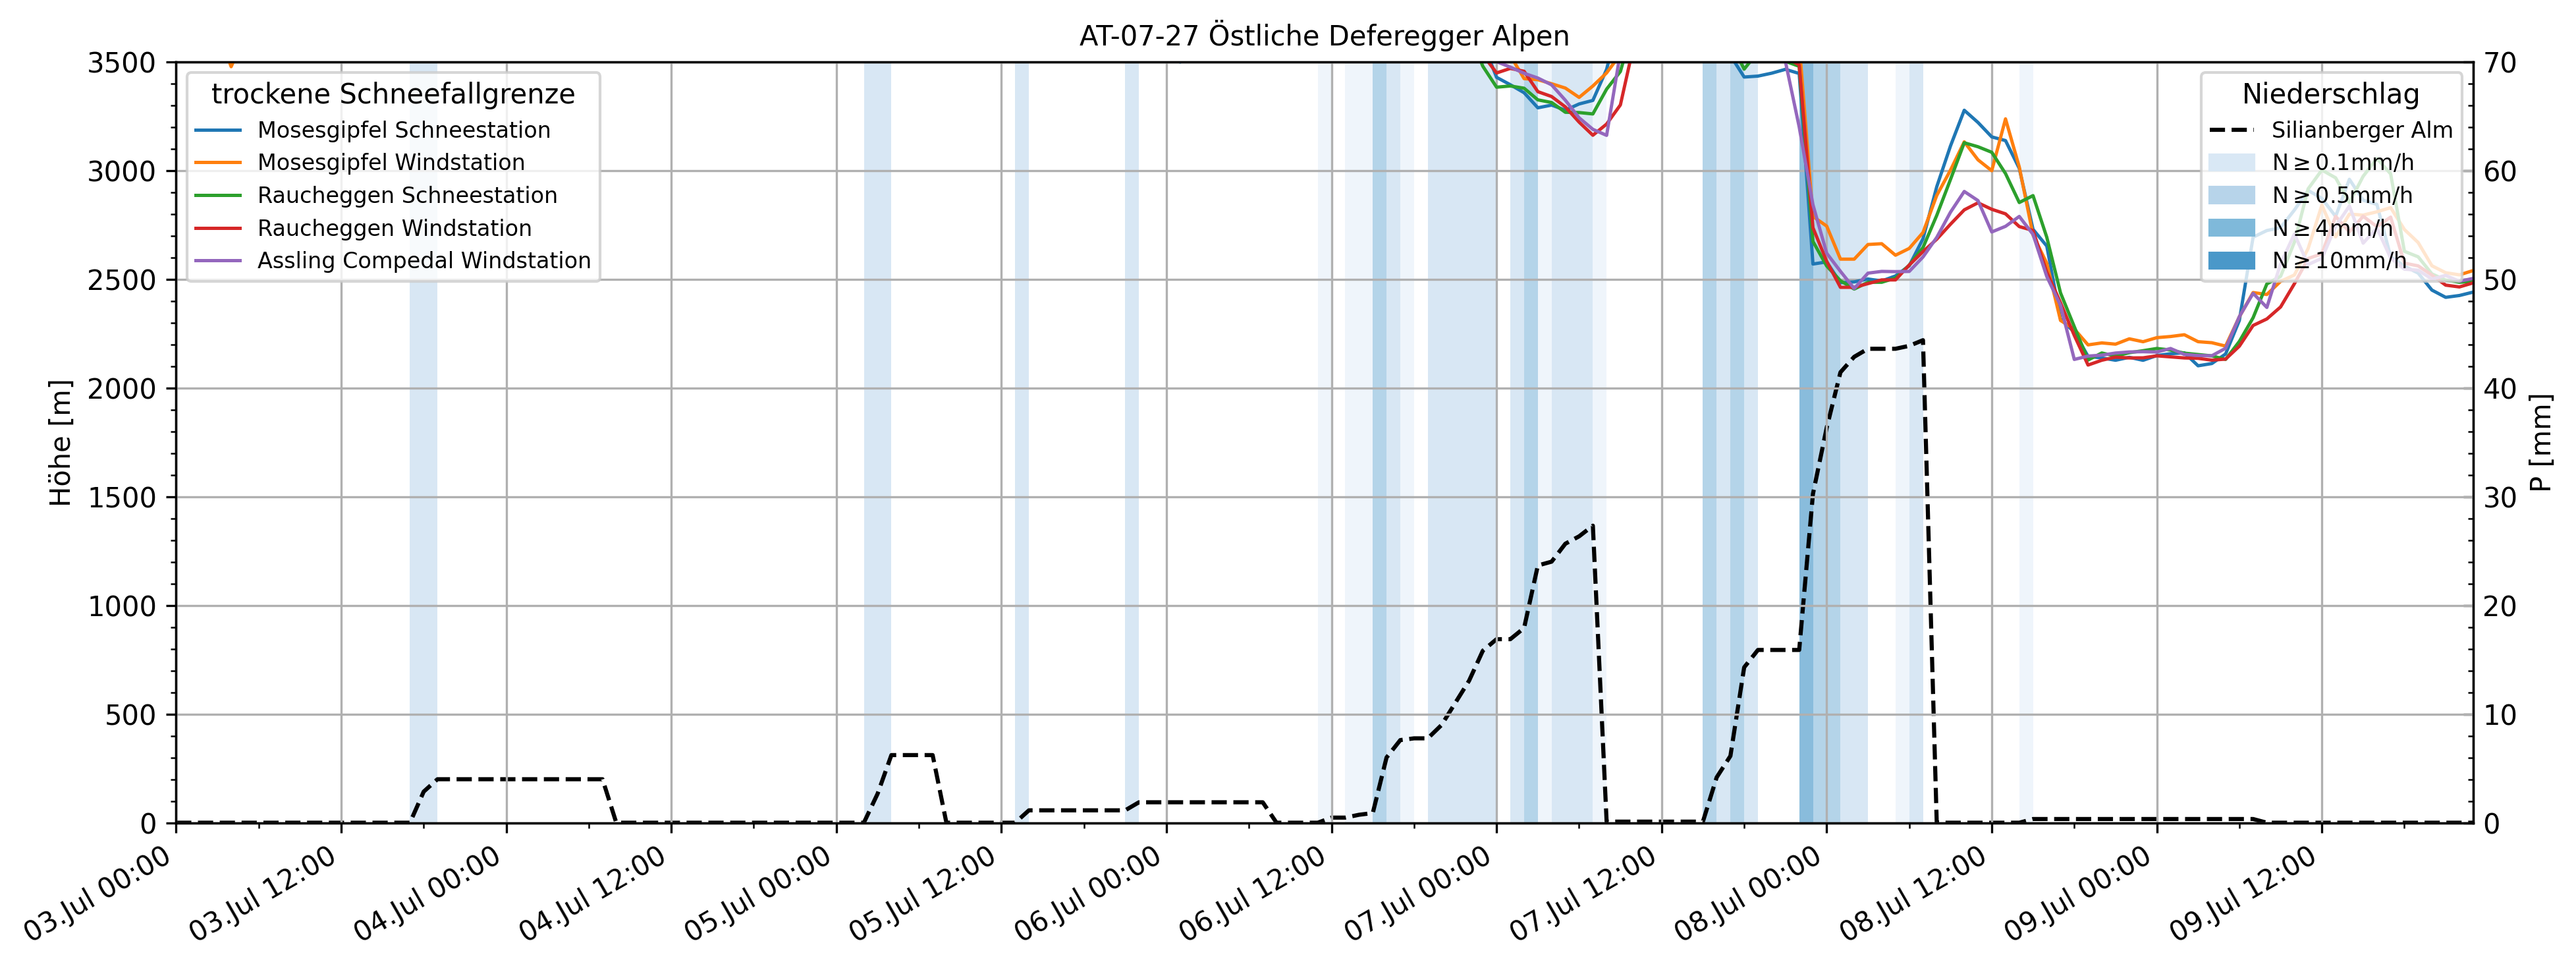Click the Mosesgipfel Windstation legend label
The image size is (2576, 968).
click(390, 163)
